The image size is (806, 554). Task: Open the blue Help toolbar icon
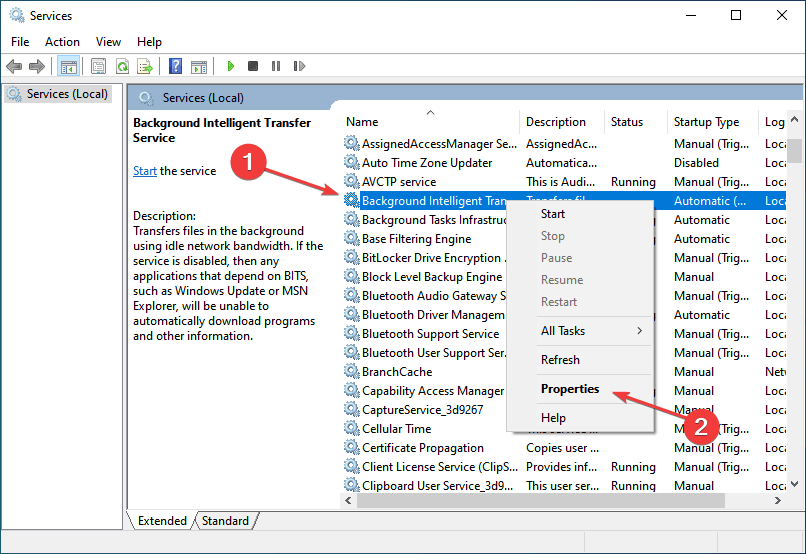pyautogui.click(x=175, y=66)
